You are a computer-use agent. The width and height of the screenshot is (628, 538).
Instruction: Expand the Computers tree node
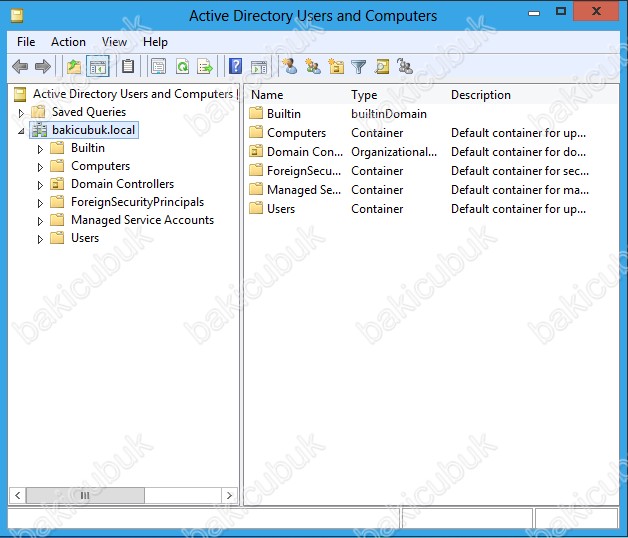click(x=40, y=167)
